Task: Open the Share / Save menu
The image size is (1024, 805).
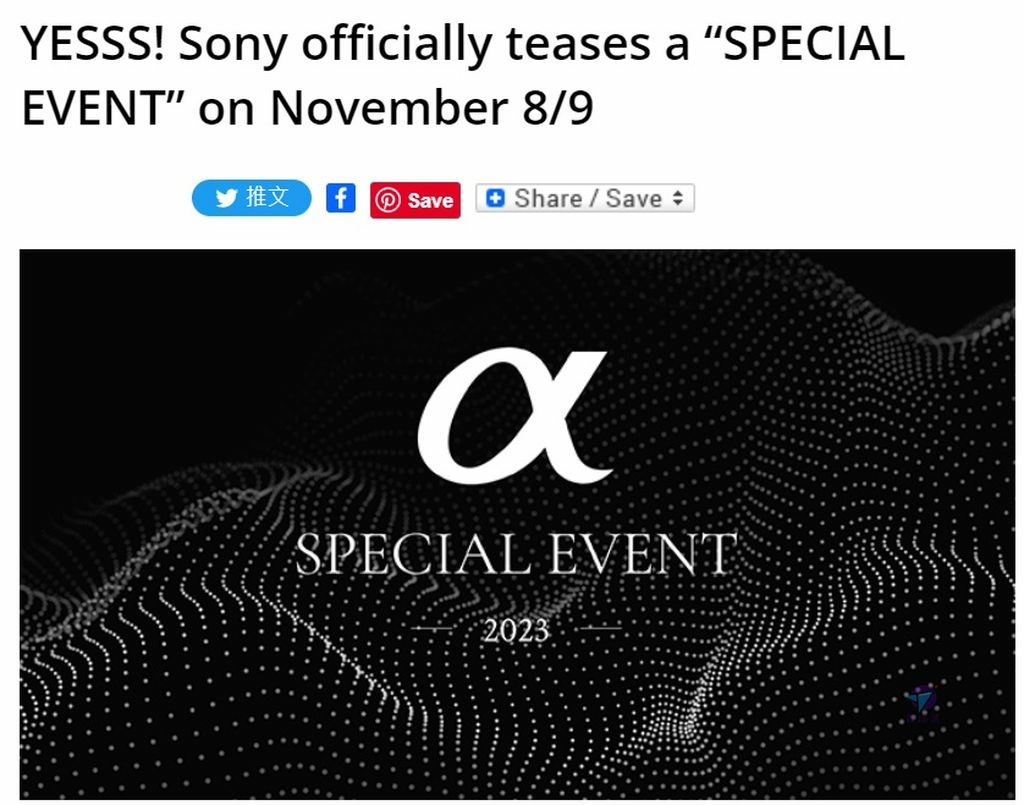Action: click(x=585, y=198)
